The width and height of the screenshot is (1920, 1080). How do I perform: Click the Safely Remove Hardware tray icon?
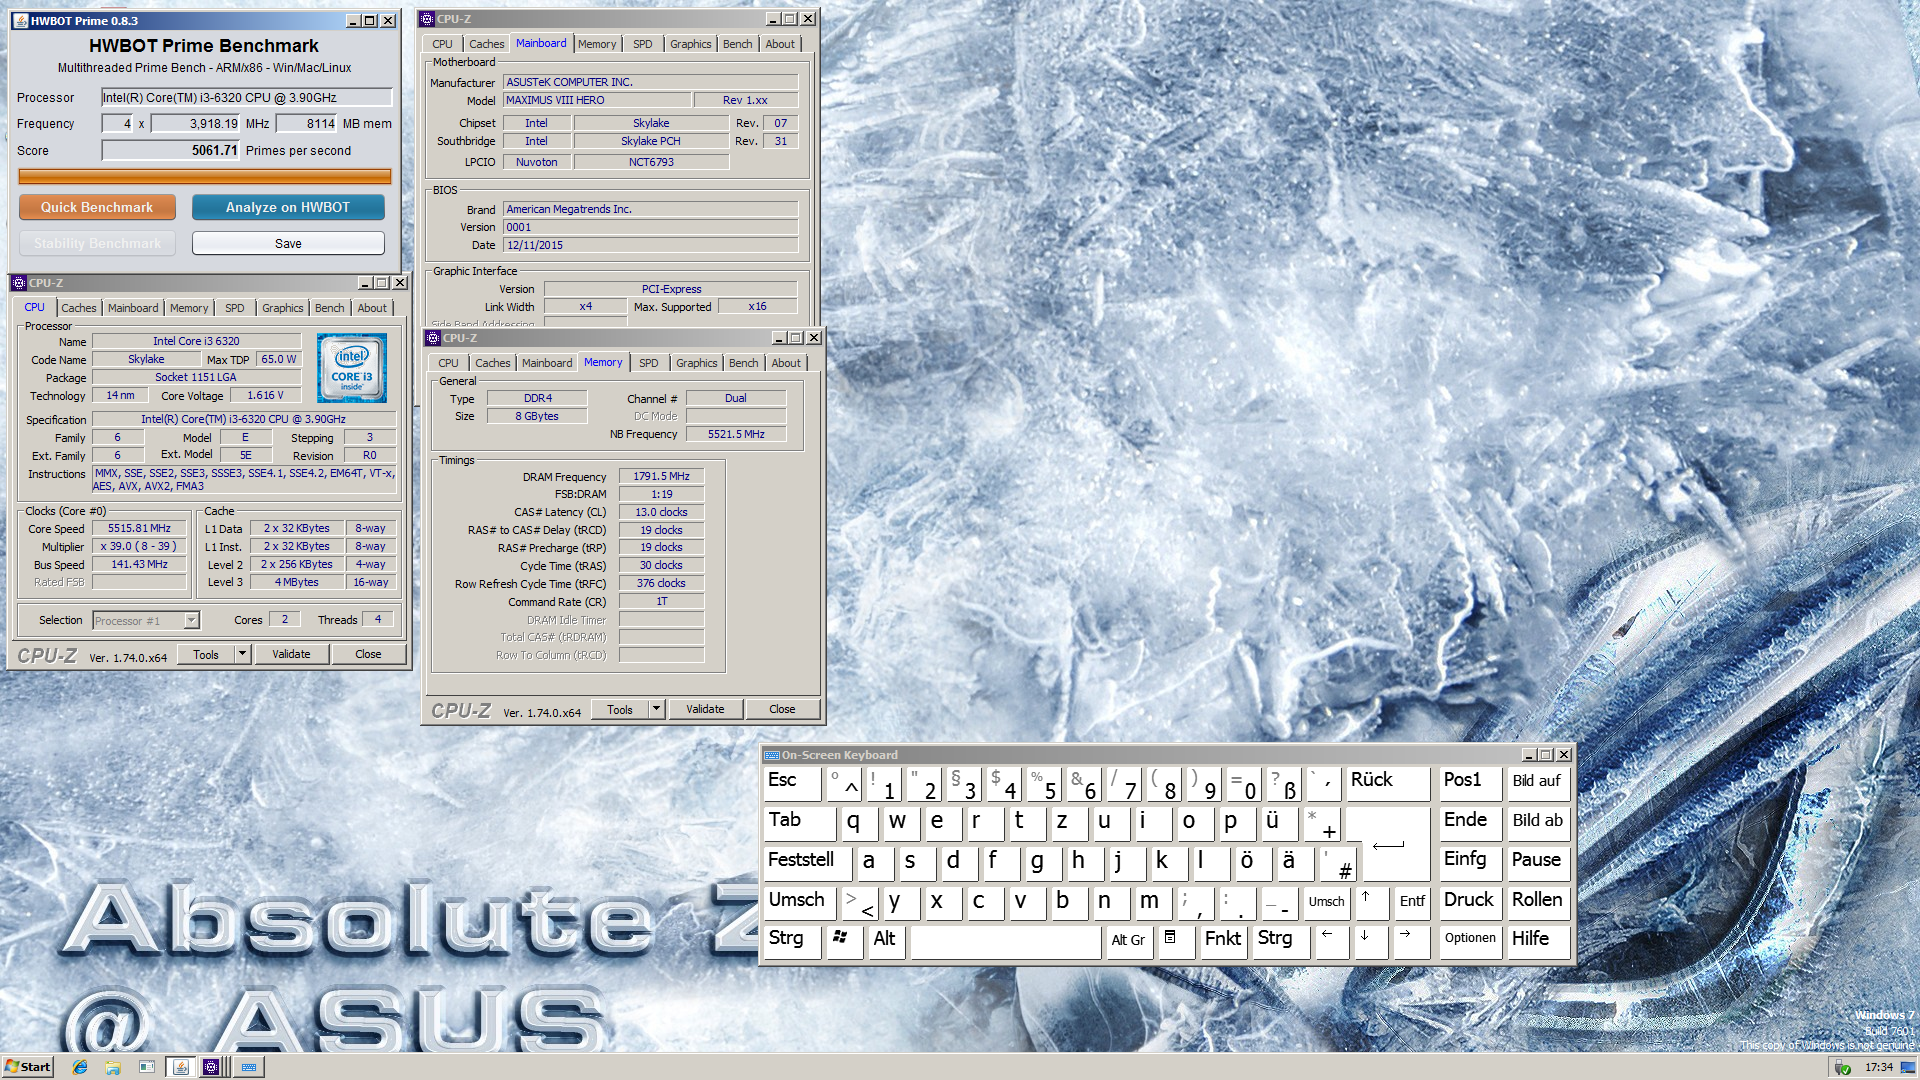1843,1068
